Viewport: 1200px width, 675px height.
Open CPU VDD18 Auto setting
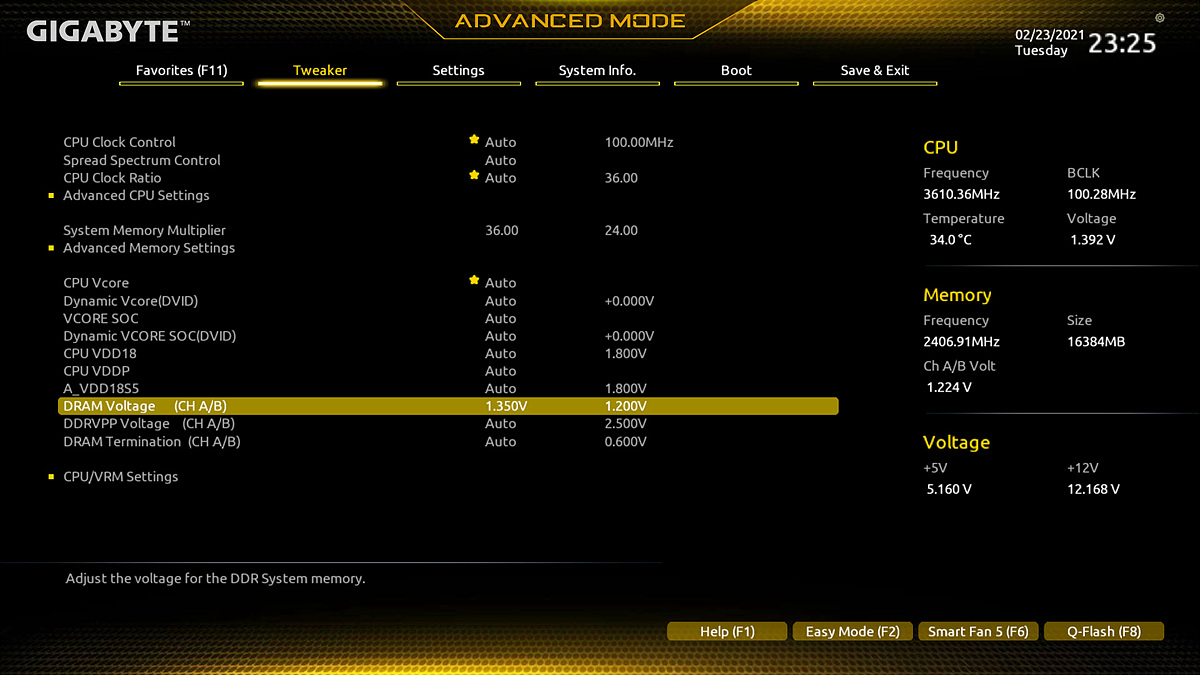point(500,354)
